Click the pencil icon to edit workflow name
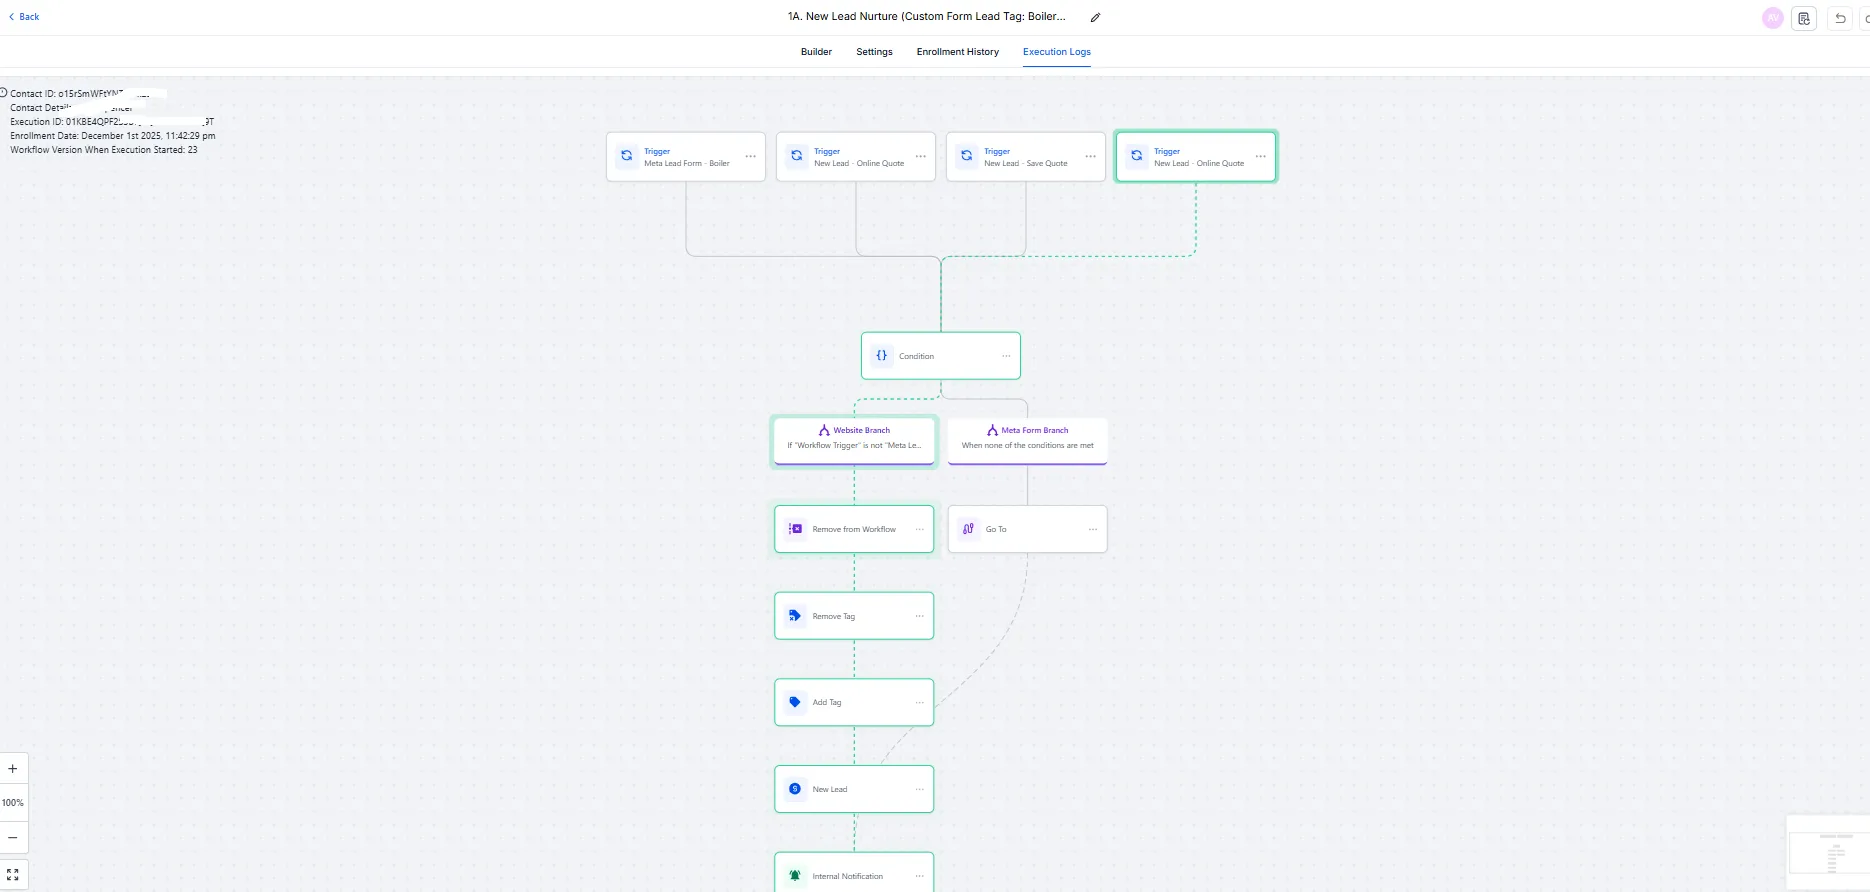1870x892 pixels. point(1095,17)
